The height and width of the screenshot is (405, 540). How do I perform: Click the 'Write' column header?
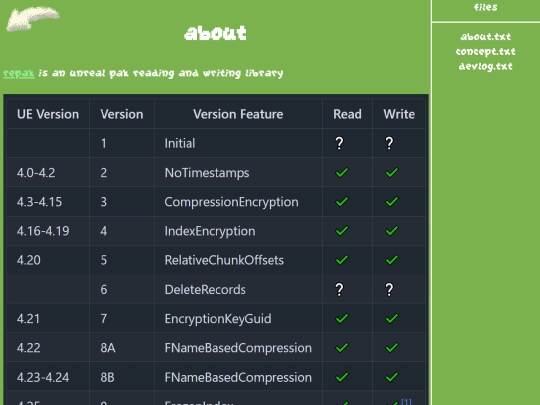[399, 114]
